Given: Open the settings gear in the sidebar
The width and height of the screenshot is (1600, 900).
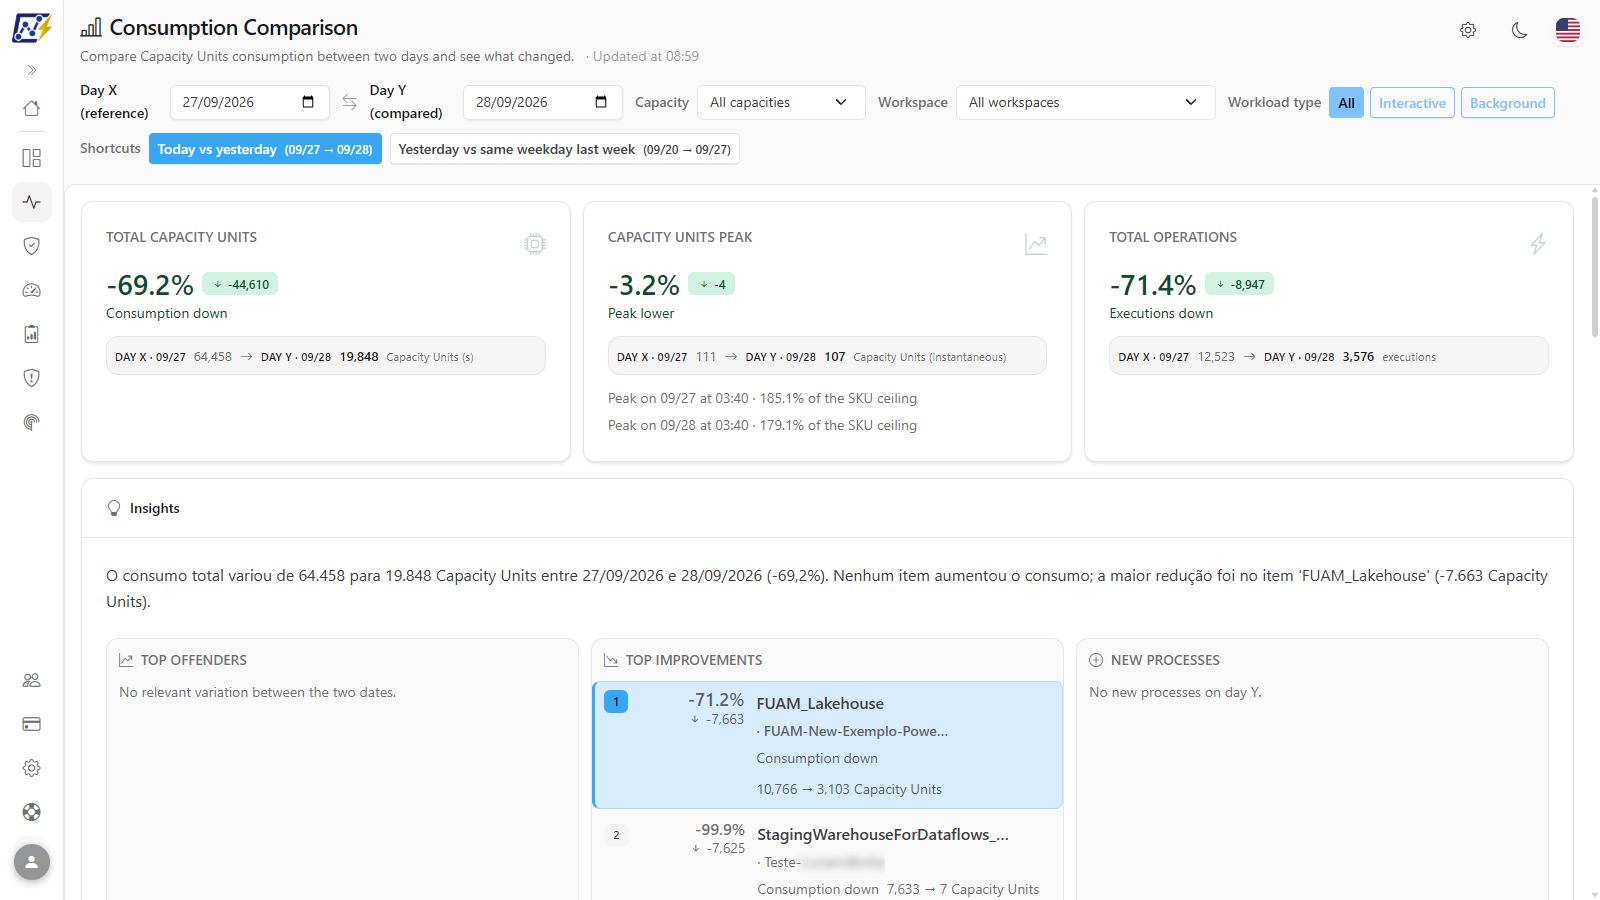Looking at the screenshot, I should pos(32,768).
